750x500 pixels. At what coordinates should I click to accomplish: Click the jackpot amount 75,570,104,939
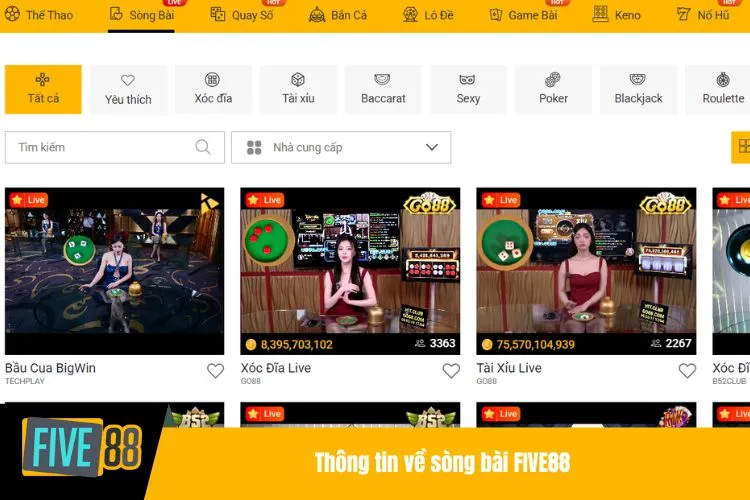(x=536, y=344)
